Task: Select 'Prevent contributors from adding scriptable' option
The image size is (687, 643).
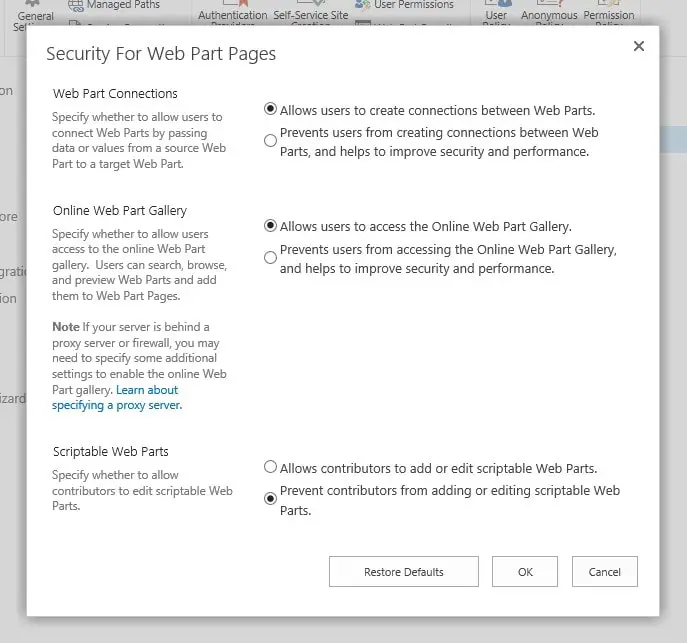Action: [270, 499]
